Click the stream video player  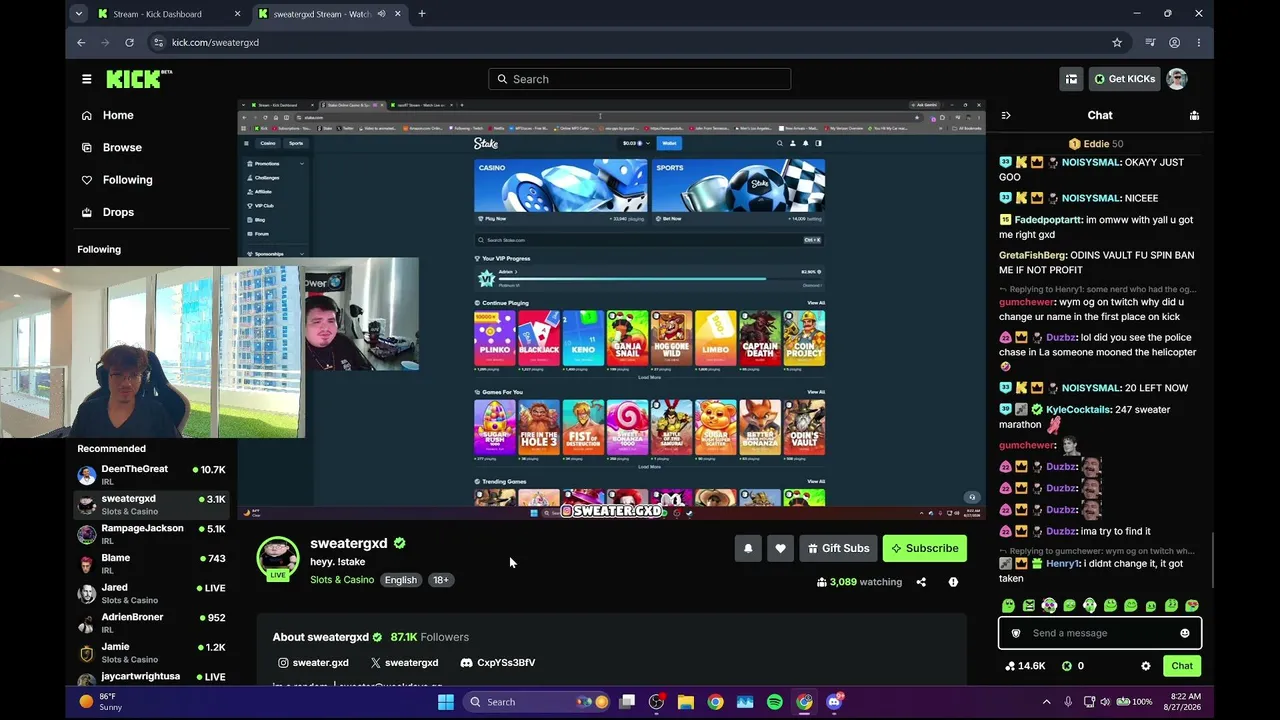(x=611, y=310)
